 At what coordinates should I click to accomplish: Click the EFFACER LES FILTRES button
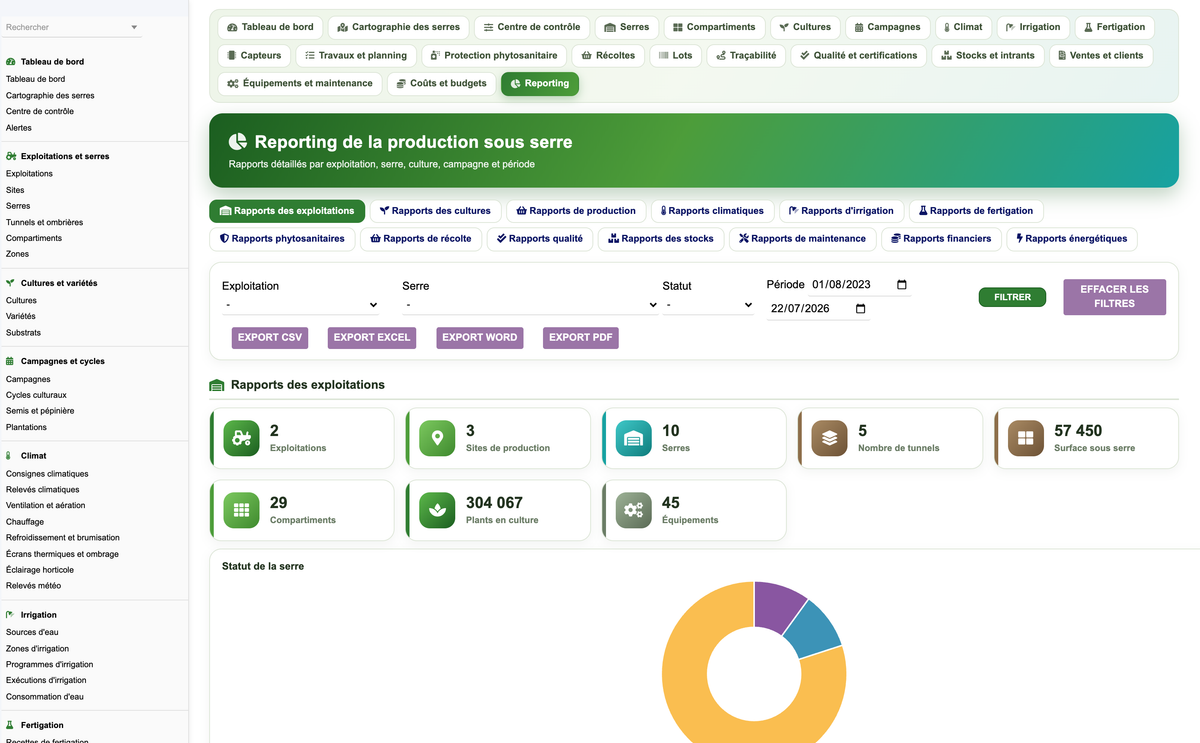pos(1114,297)
